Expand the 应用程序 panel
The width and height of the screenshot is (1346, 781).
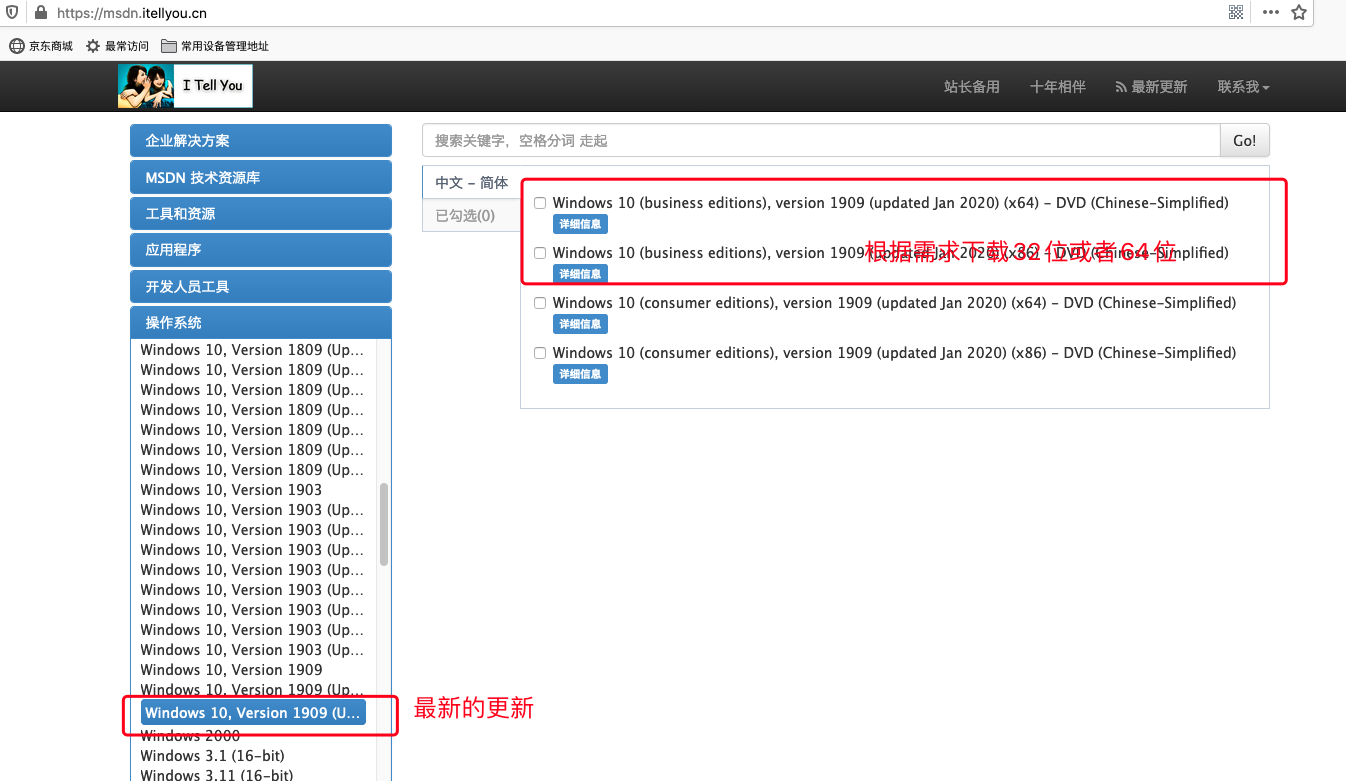tap(261, 250)
